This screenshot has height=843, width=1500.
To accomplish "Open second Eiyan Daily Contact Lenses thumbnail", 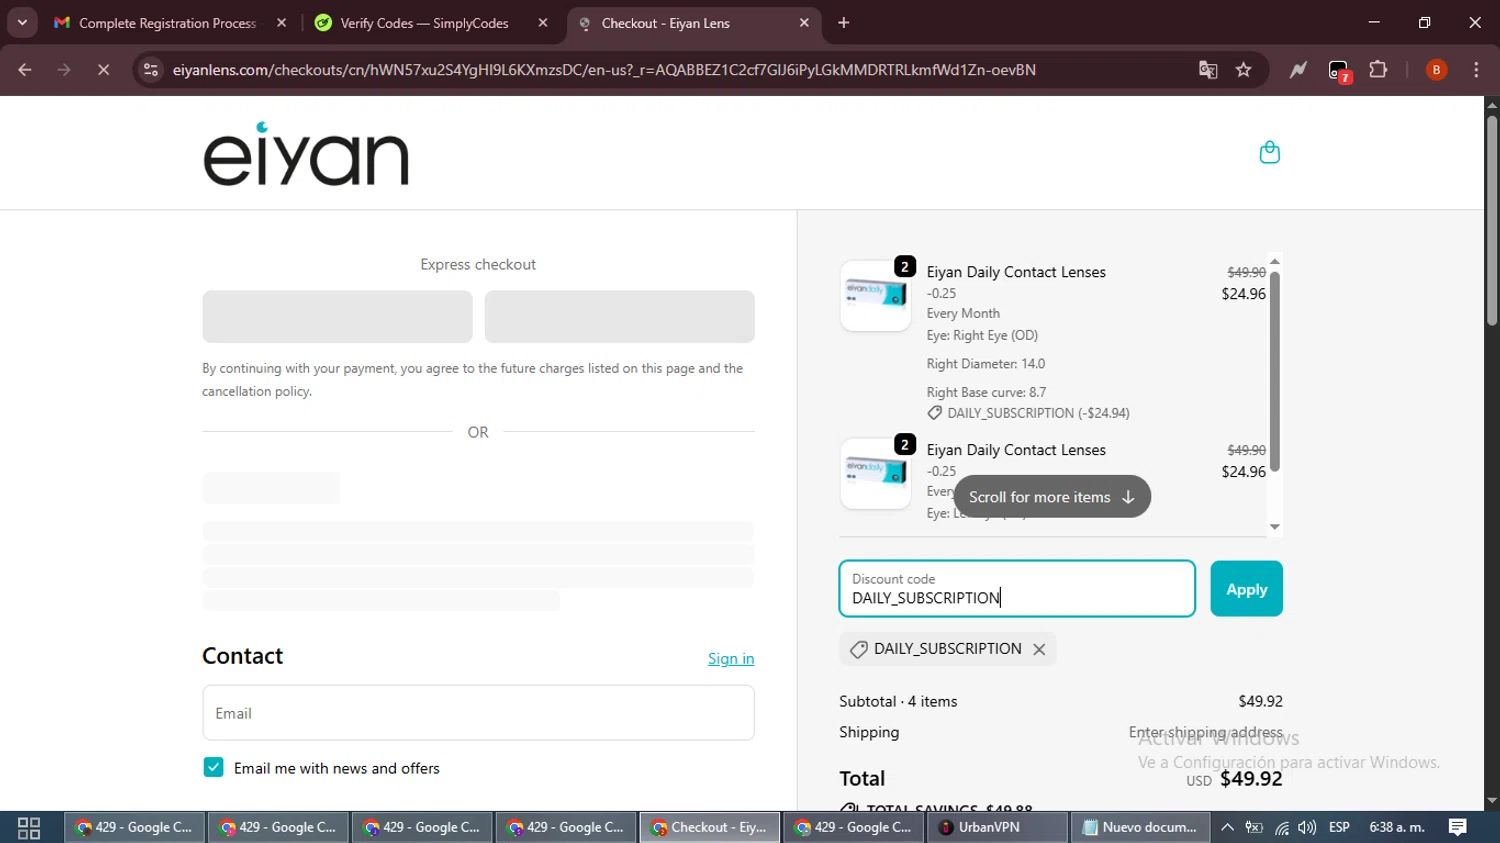I will click(x=876, y=473).
